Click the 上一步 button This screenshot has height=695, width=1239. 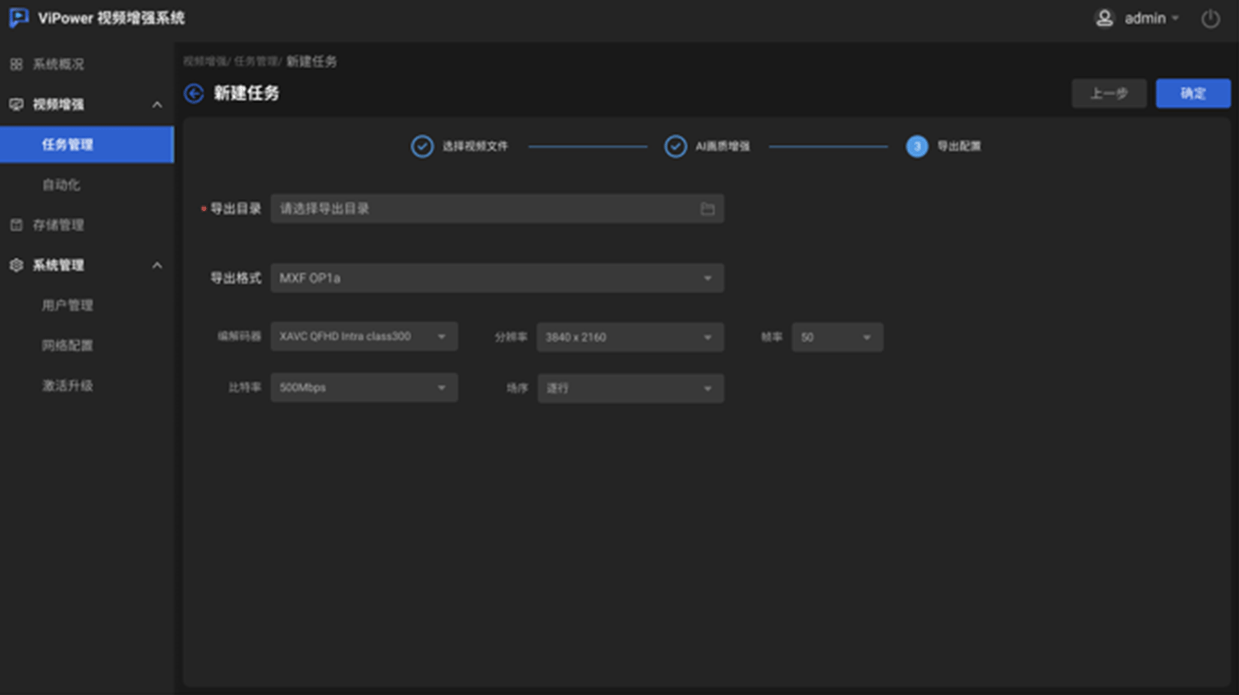tap(1108, 94)
